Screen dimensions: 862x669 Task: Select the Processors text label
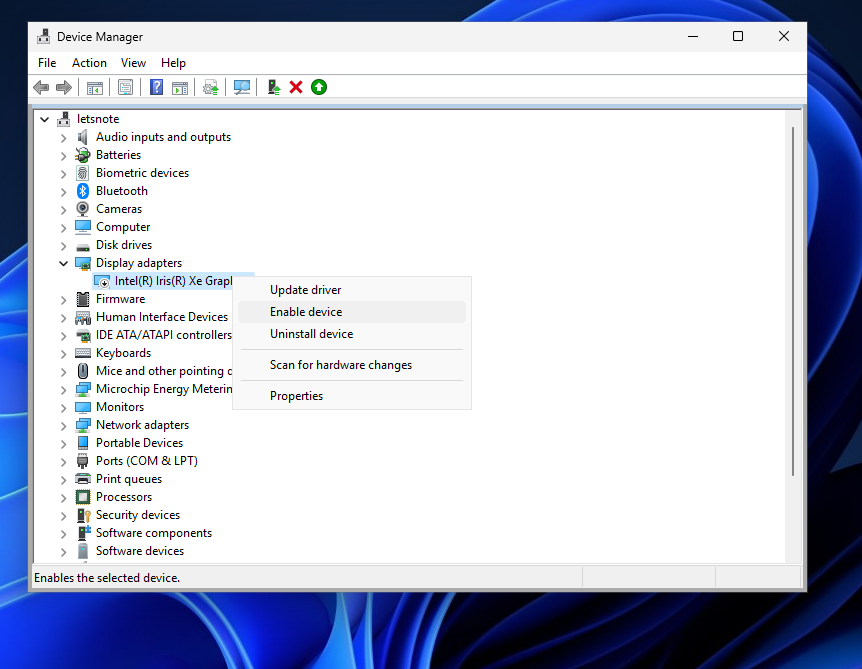[124, 497]
